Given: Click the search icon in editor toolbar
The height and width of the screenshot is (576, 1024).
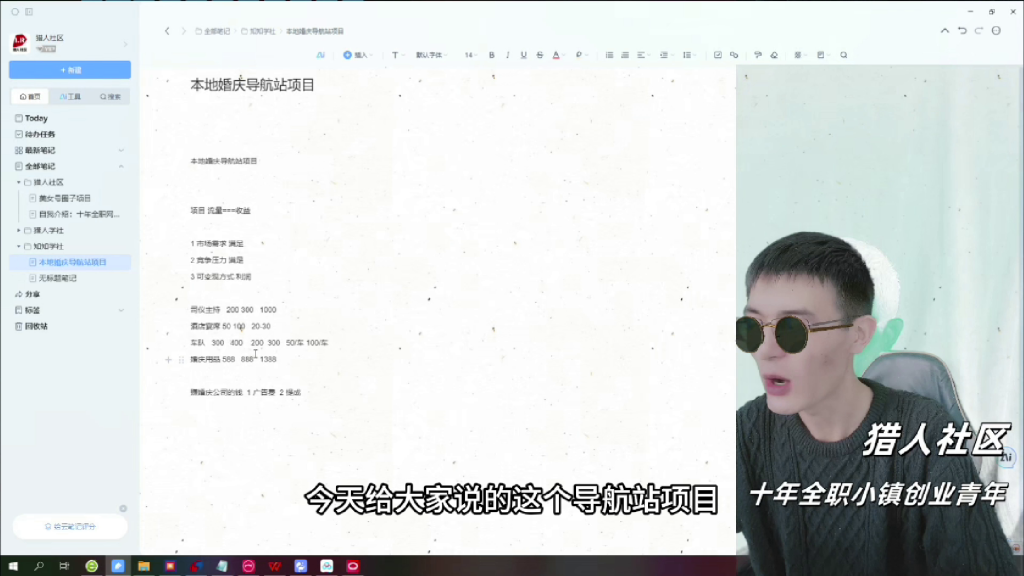Looking at the screenshot, I should click(x=844, y=55).
